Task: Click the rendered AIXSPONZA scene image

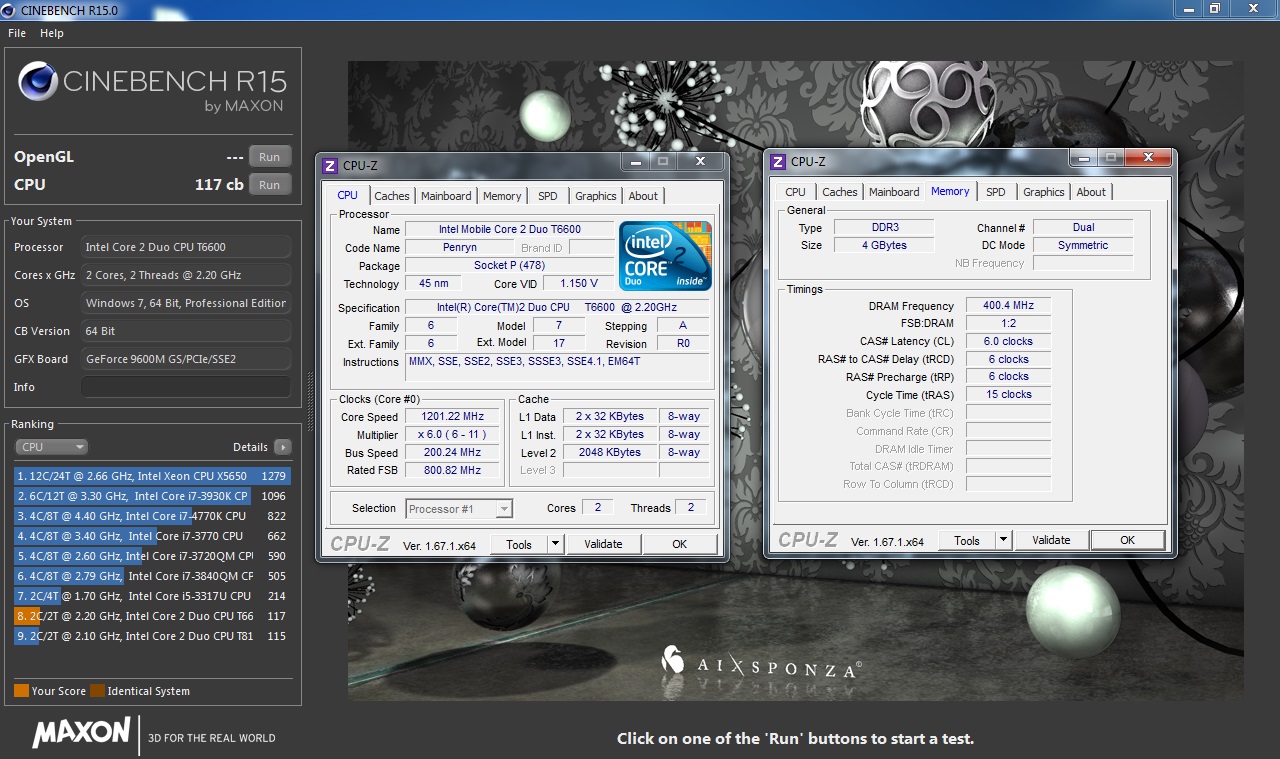Action: (x=796, y=380)
